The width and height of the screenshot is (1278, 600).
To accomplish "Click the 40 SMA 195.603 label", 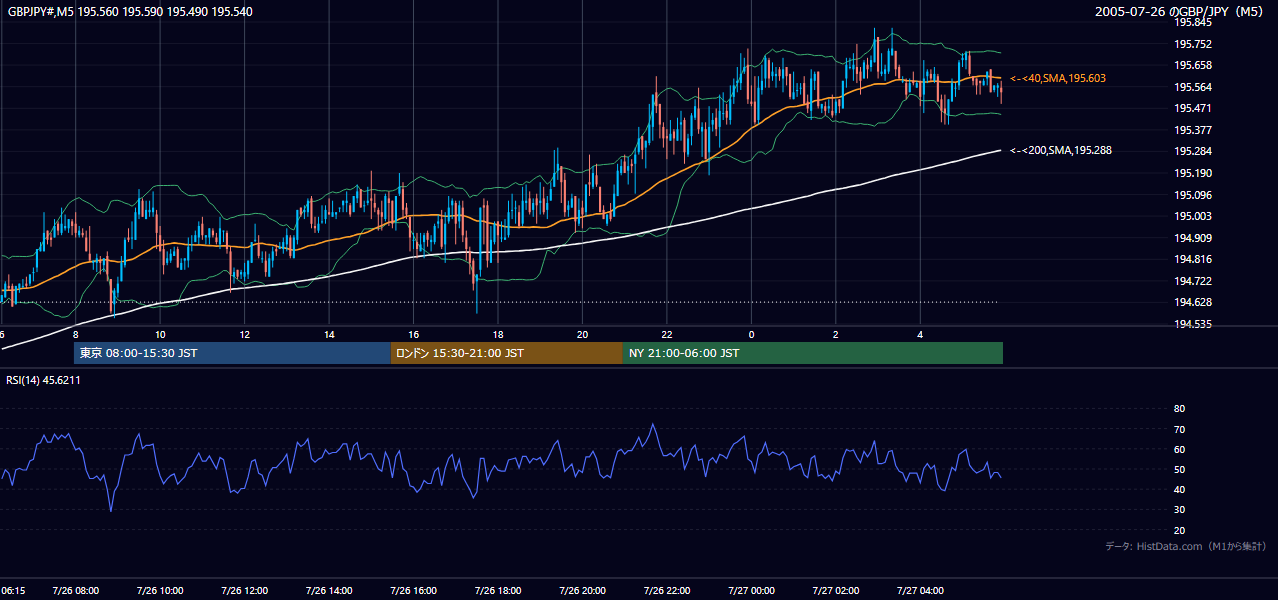I will tap(1058, 78).
